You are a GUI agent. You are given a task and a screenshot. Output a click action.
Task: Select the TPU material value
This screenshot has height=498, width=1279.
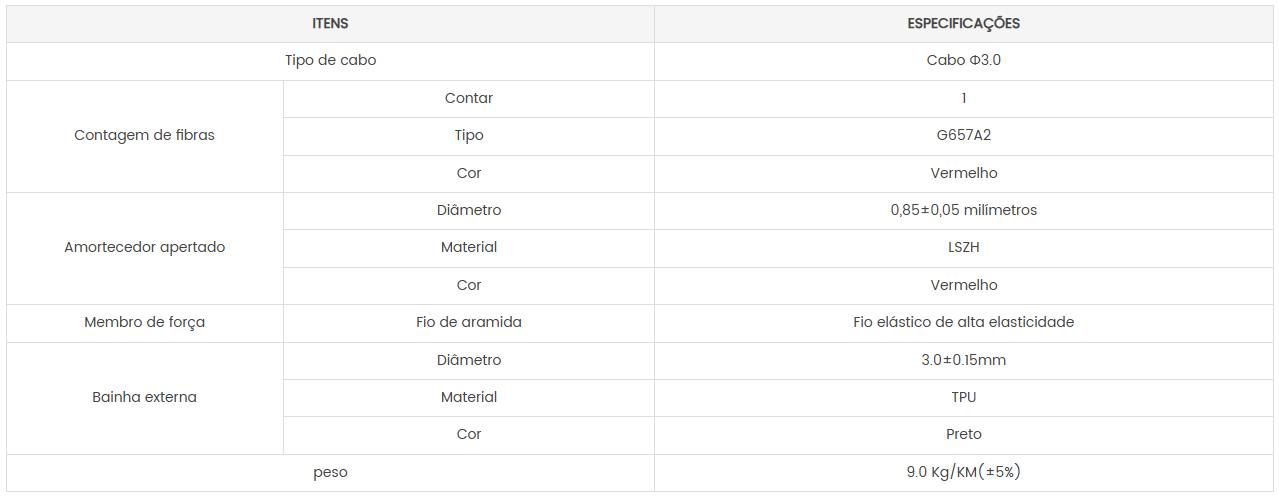(963, 397)
